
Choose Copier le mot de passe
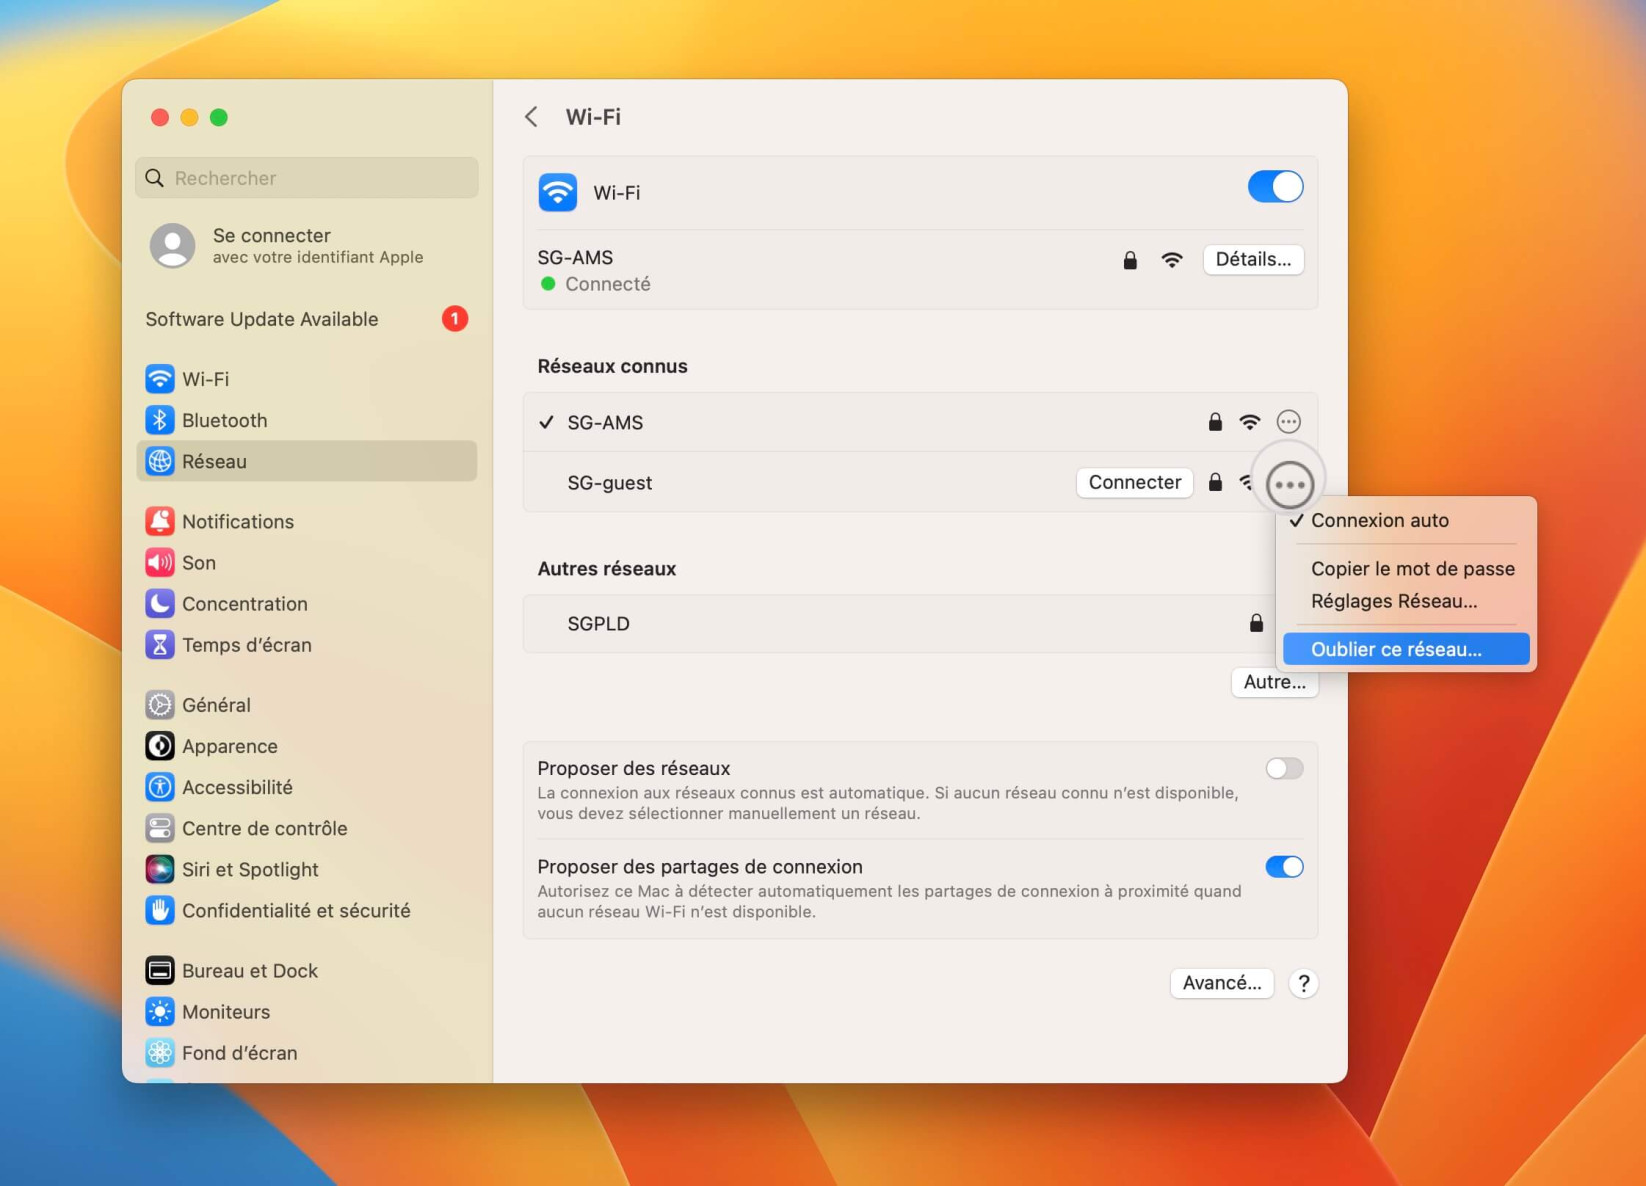(x=1406, y=568)
